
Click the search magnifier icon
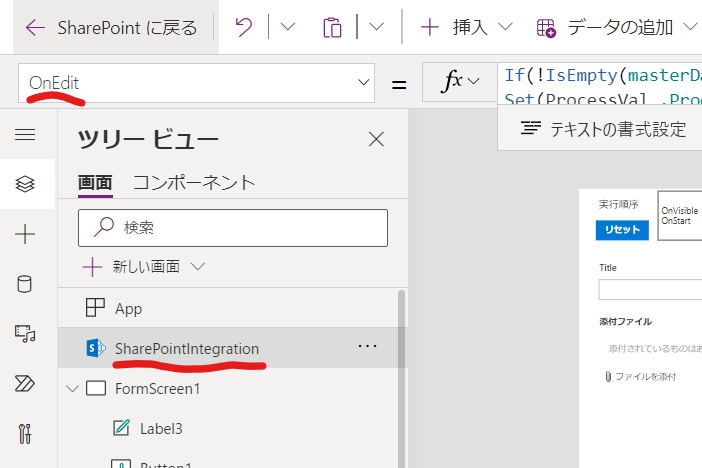click(104, 227)
